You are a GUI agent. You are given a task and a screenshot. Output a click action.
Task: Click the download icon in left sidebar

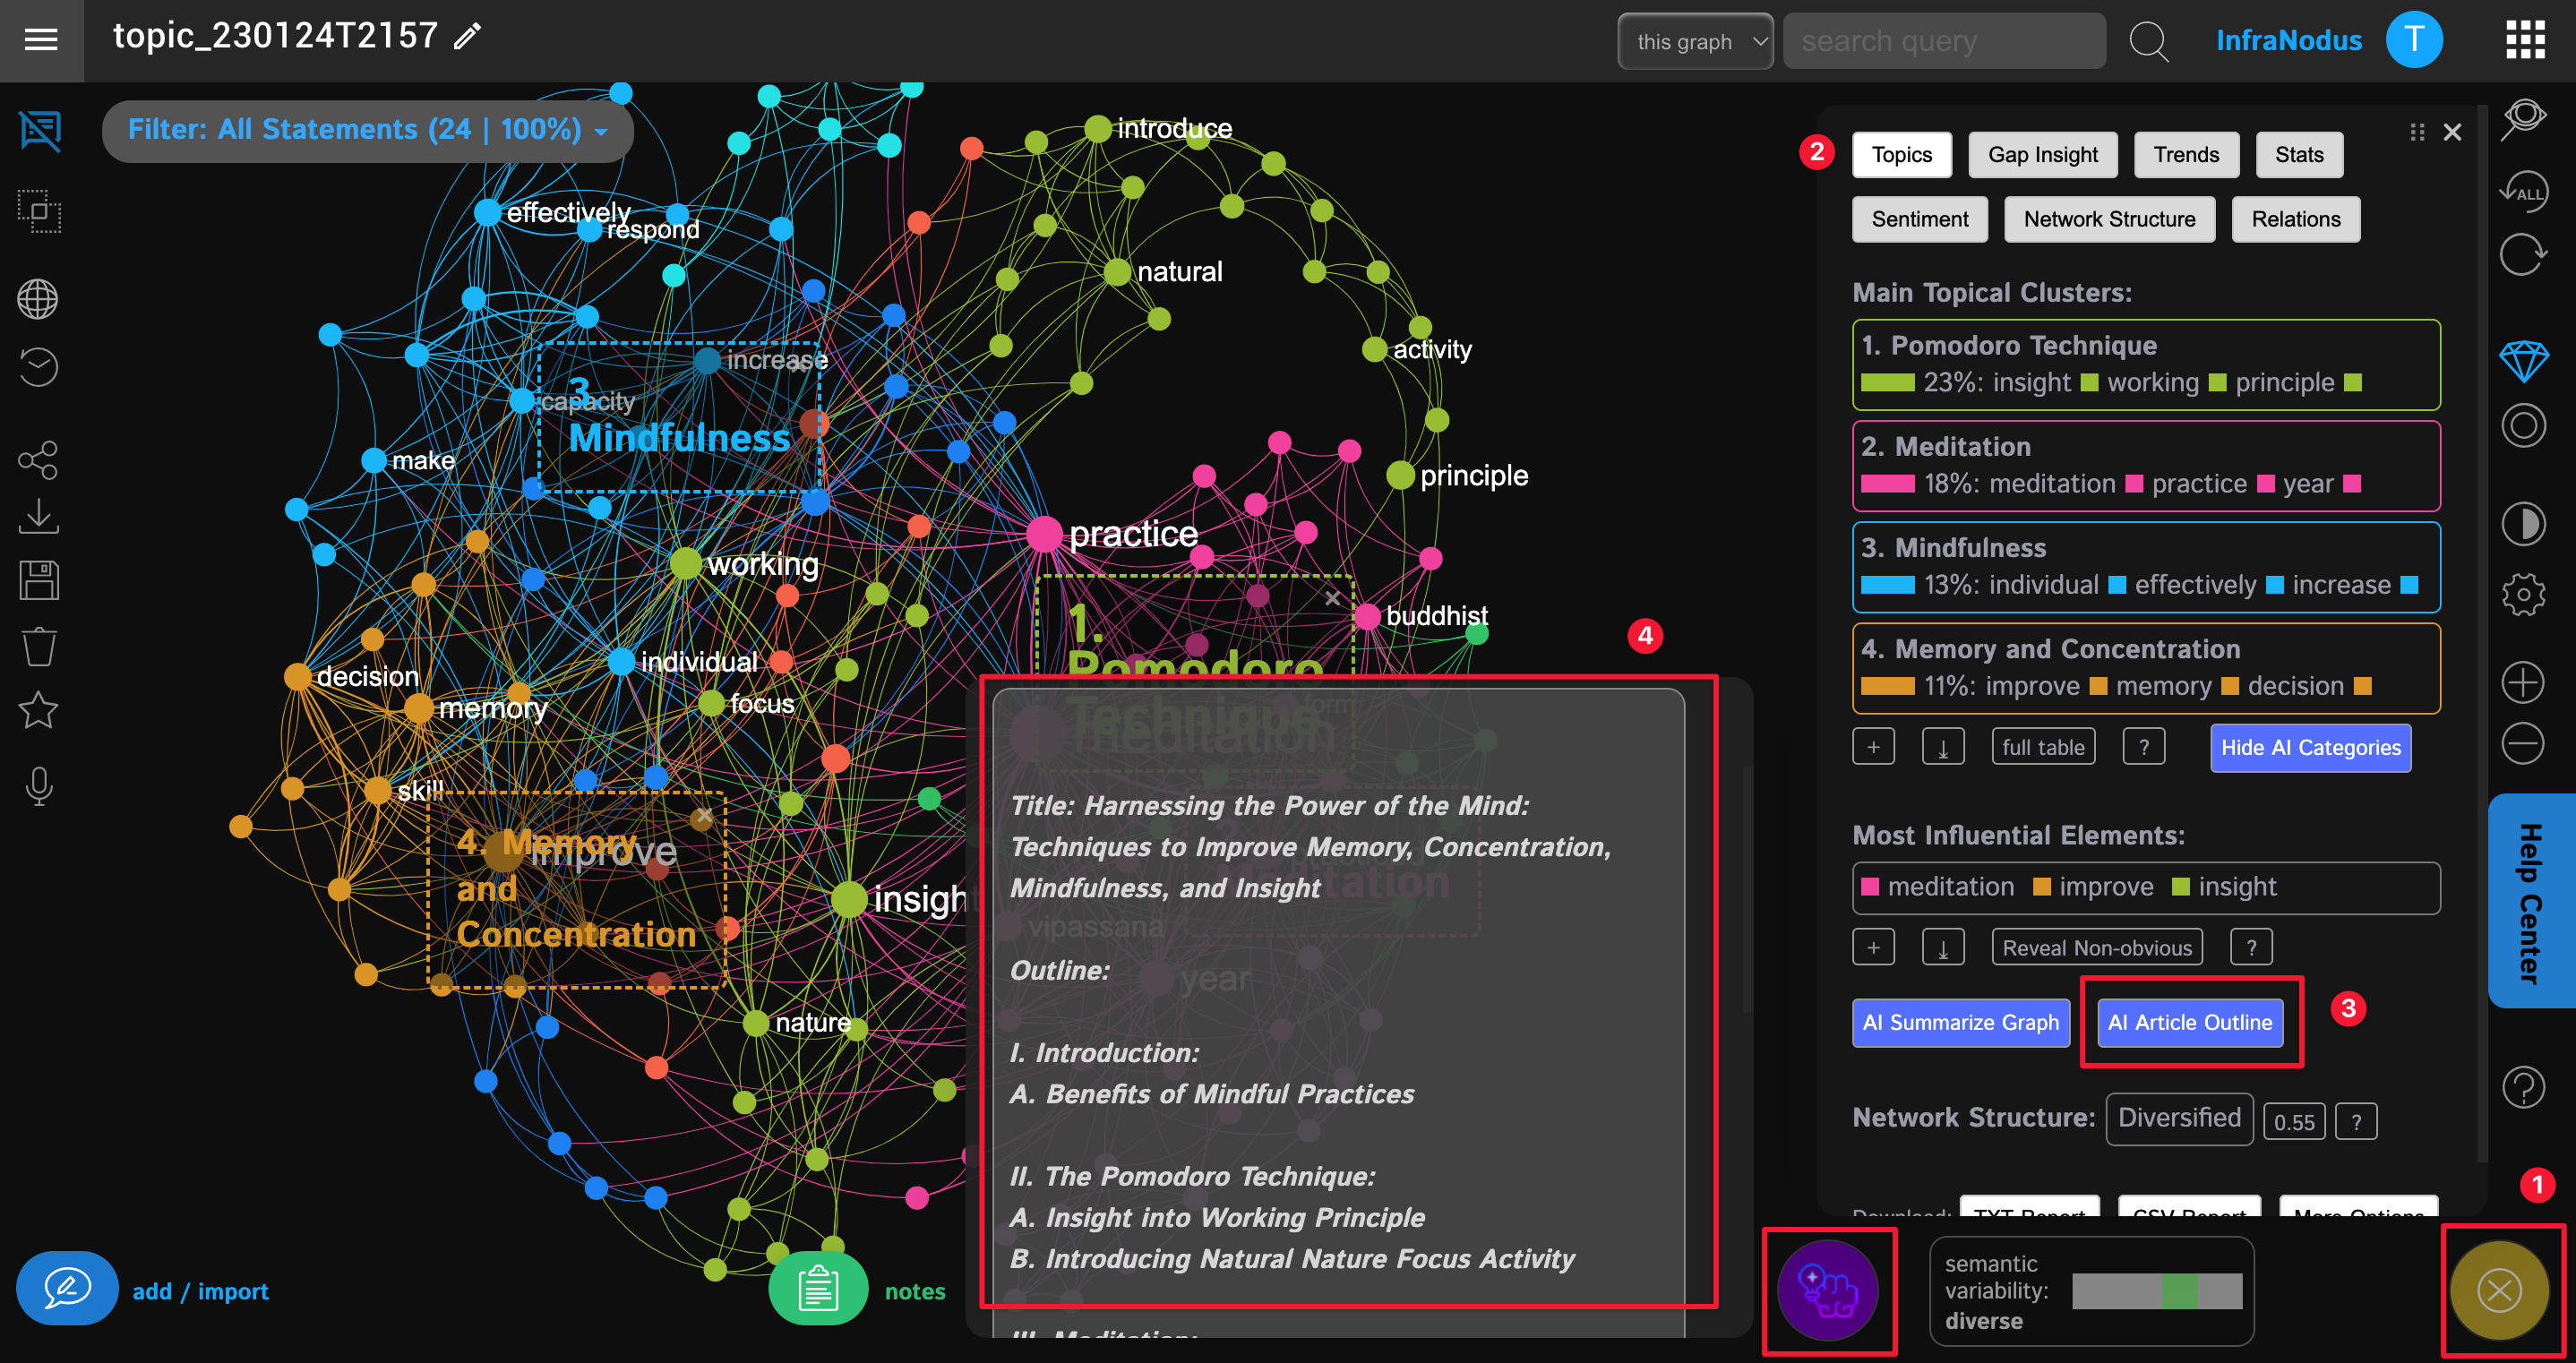(x=38, y=517)
